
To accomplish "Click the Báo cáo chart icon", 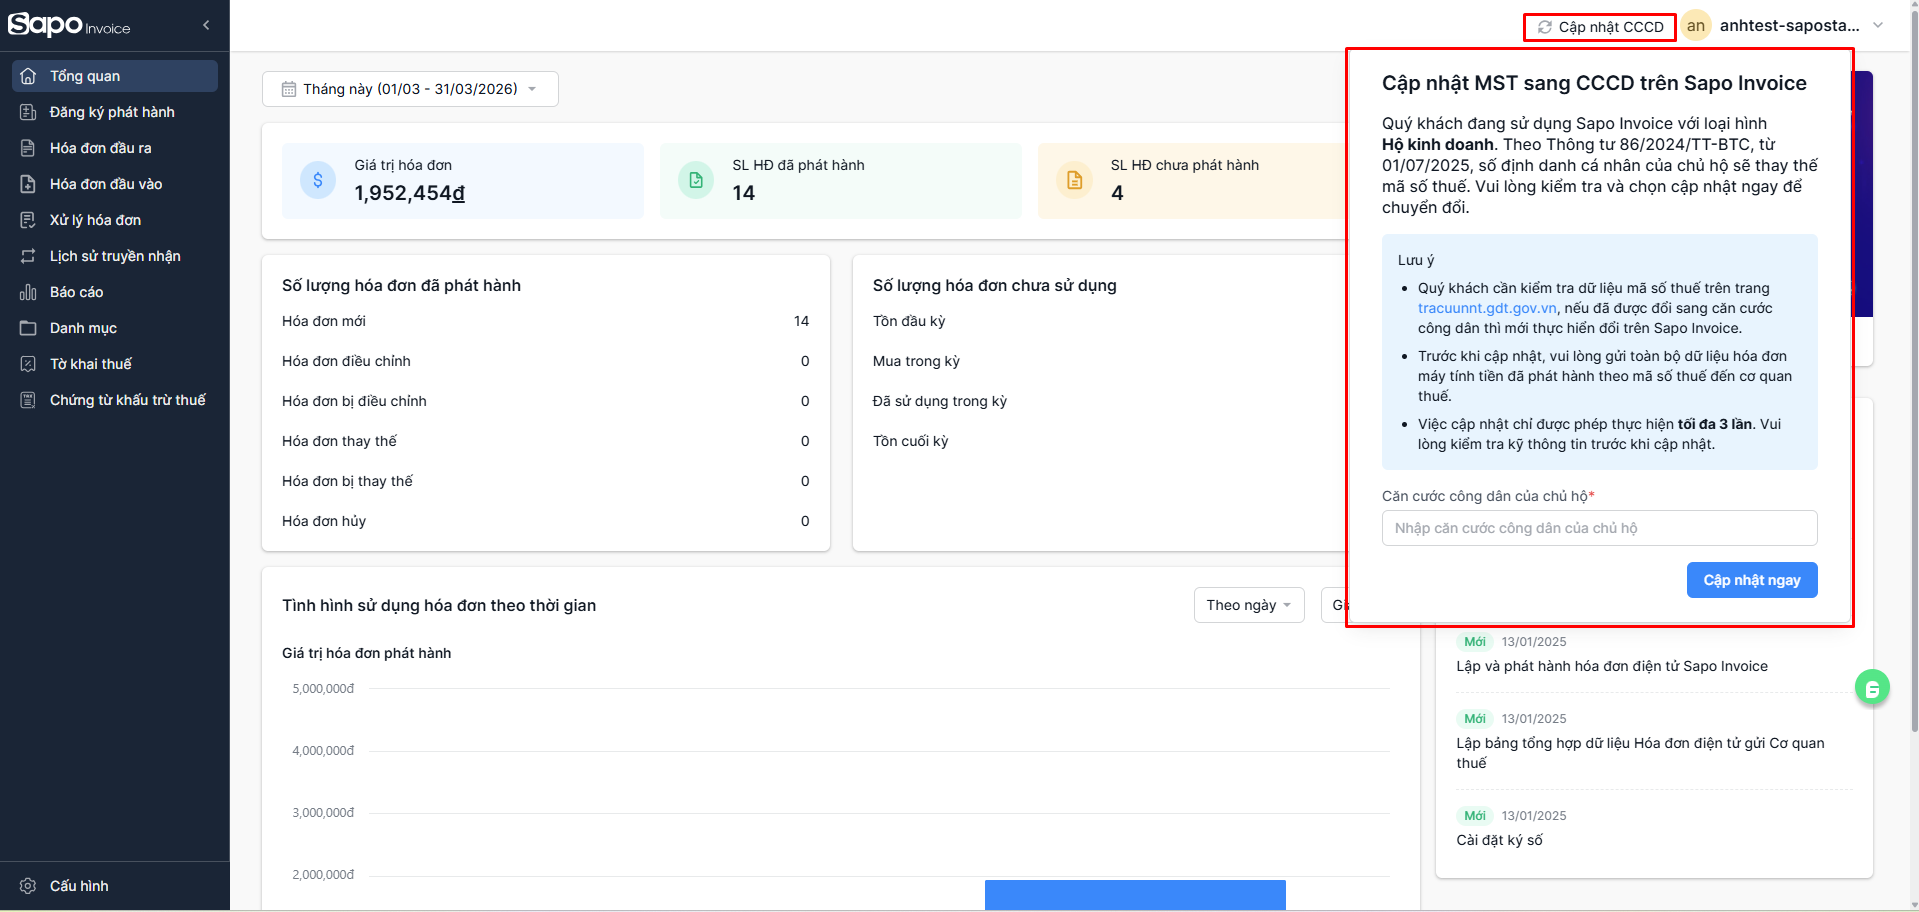I will click(x=28, y=292).
